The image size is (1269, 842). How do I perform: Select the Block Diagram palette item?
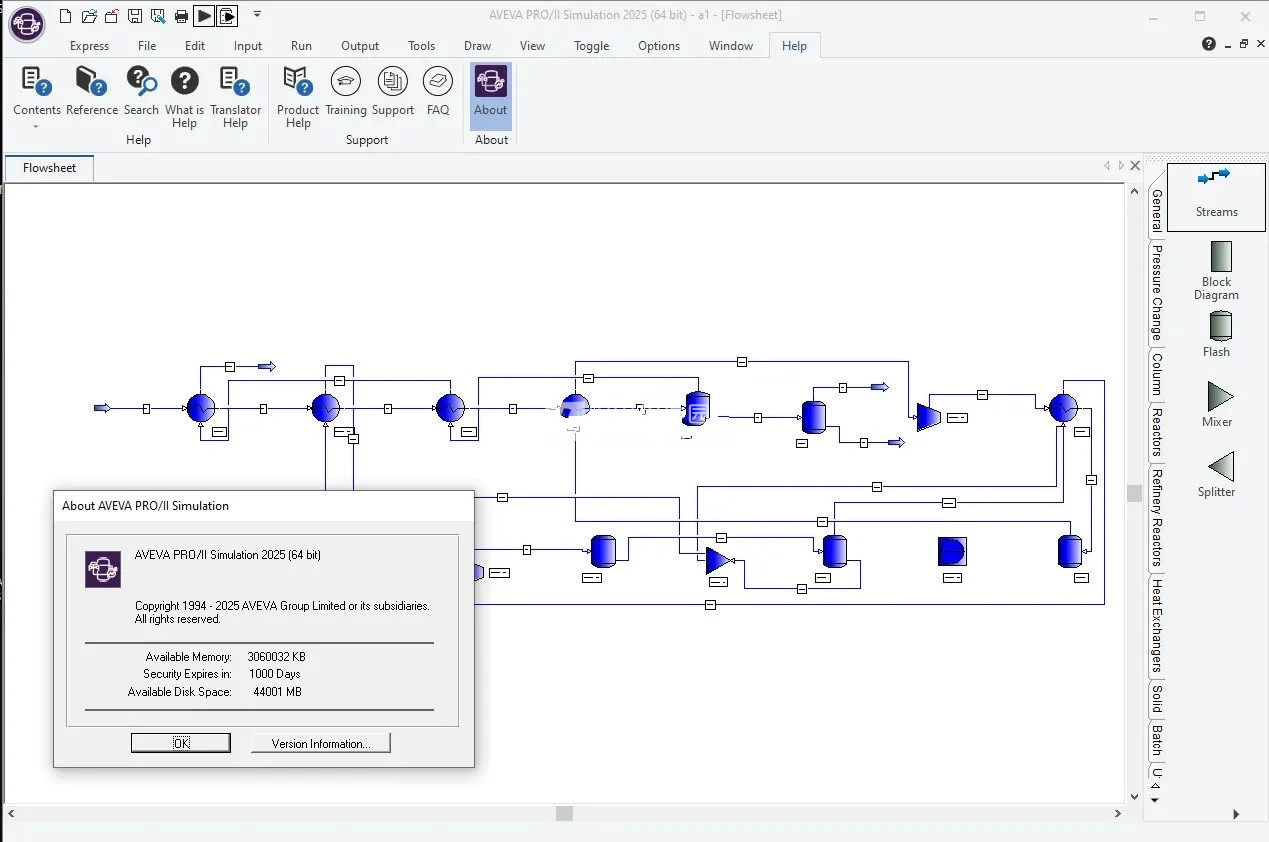[x=1216, y=270]
